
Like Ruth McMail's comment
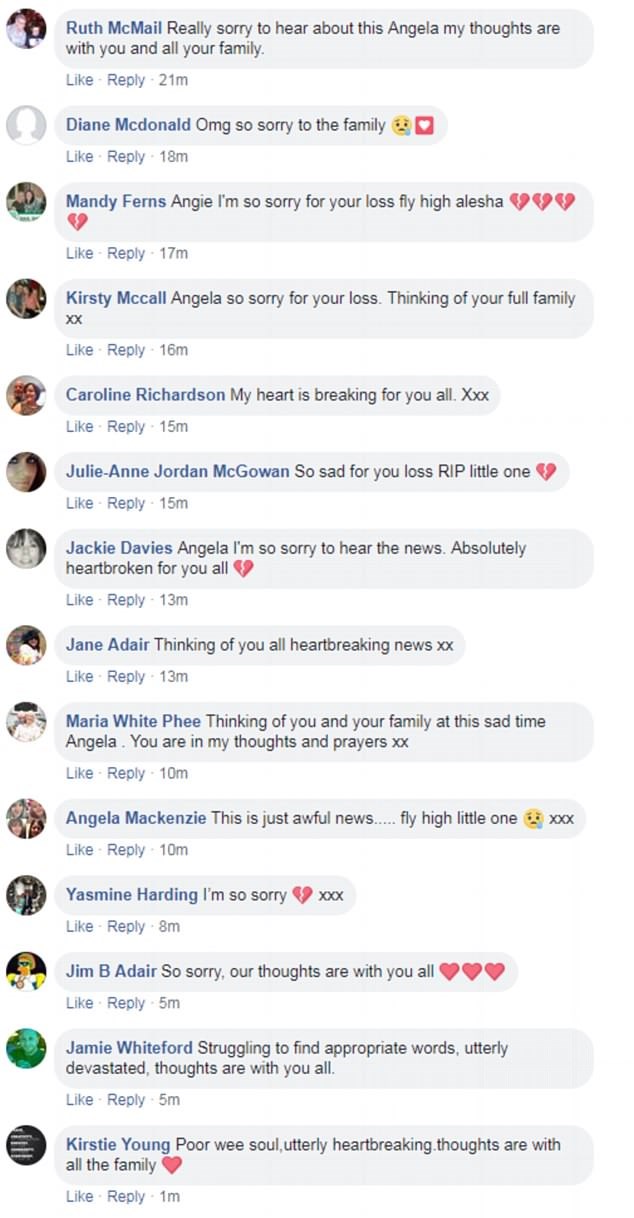79,80
